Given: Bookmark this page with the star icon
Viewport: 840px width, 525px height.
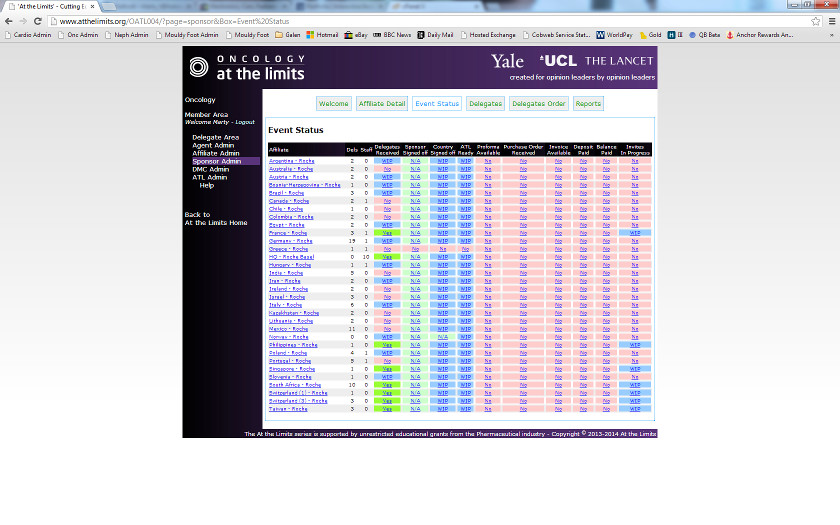Looking at the screenshot, I should tap(815, 21).
